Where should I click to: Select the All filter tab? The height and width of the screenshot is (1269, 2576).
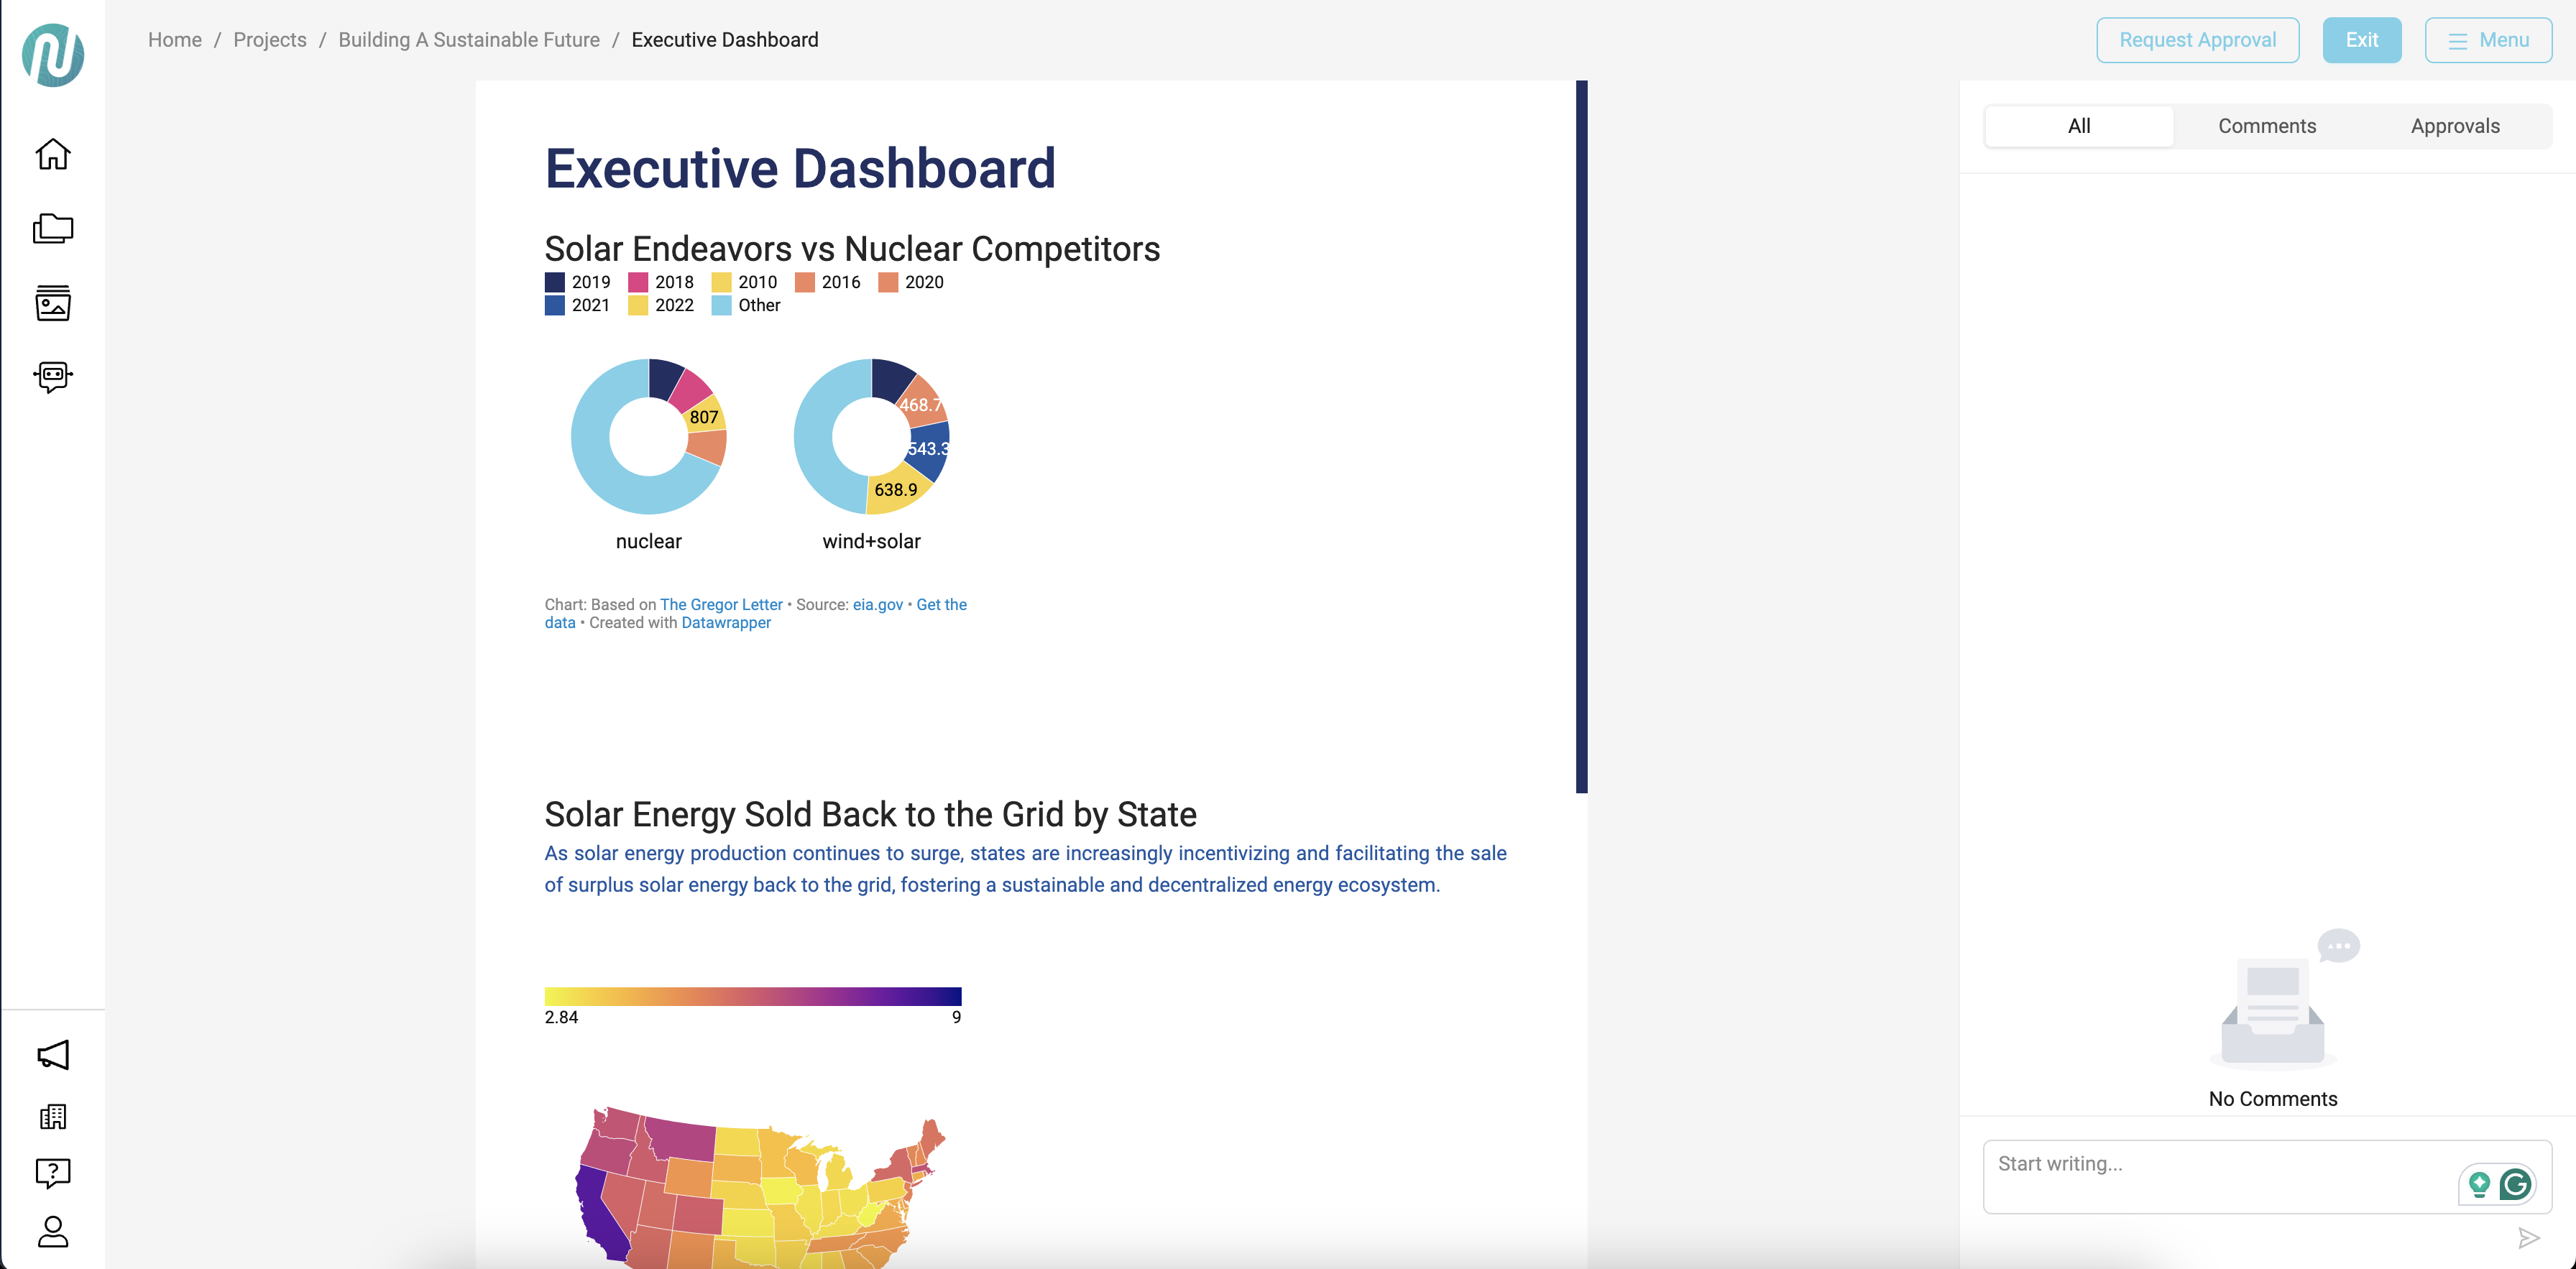point(2078,125)
